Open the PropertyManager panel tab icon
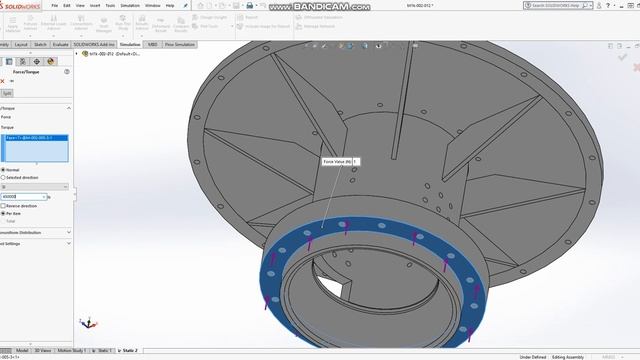 point(9,61)
